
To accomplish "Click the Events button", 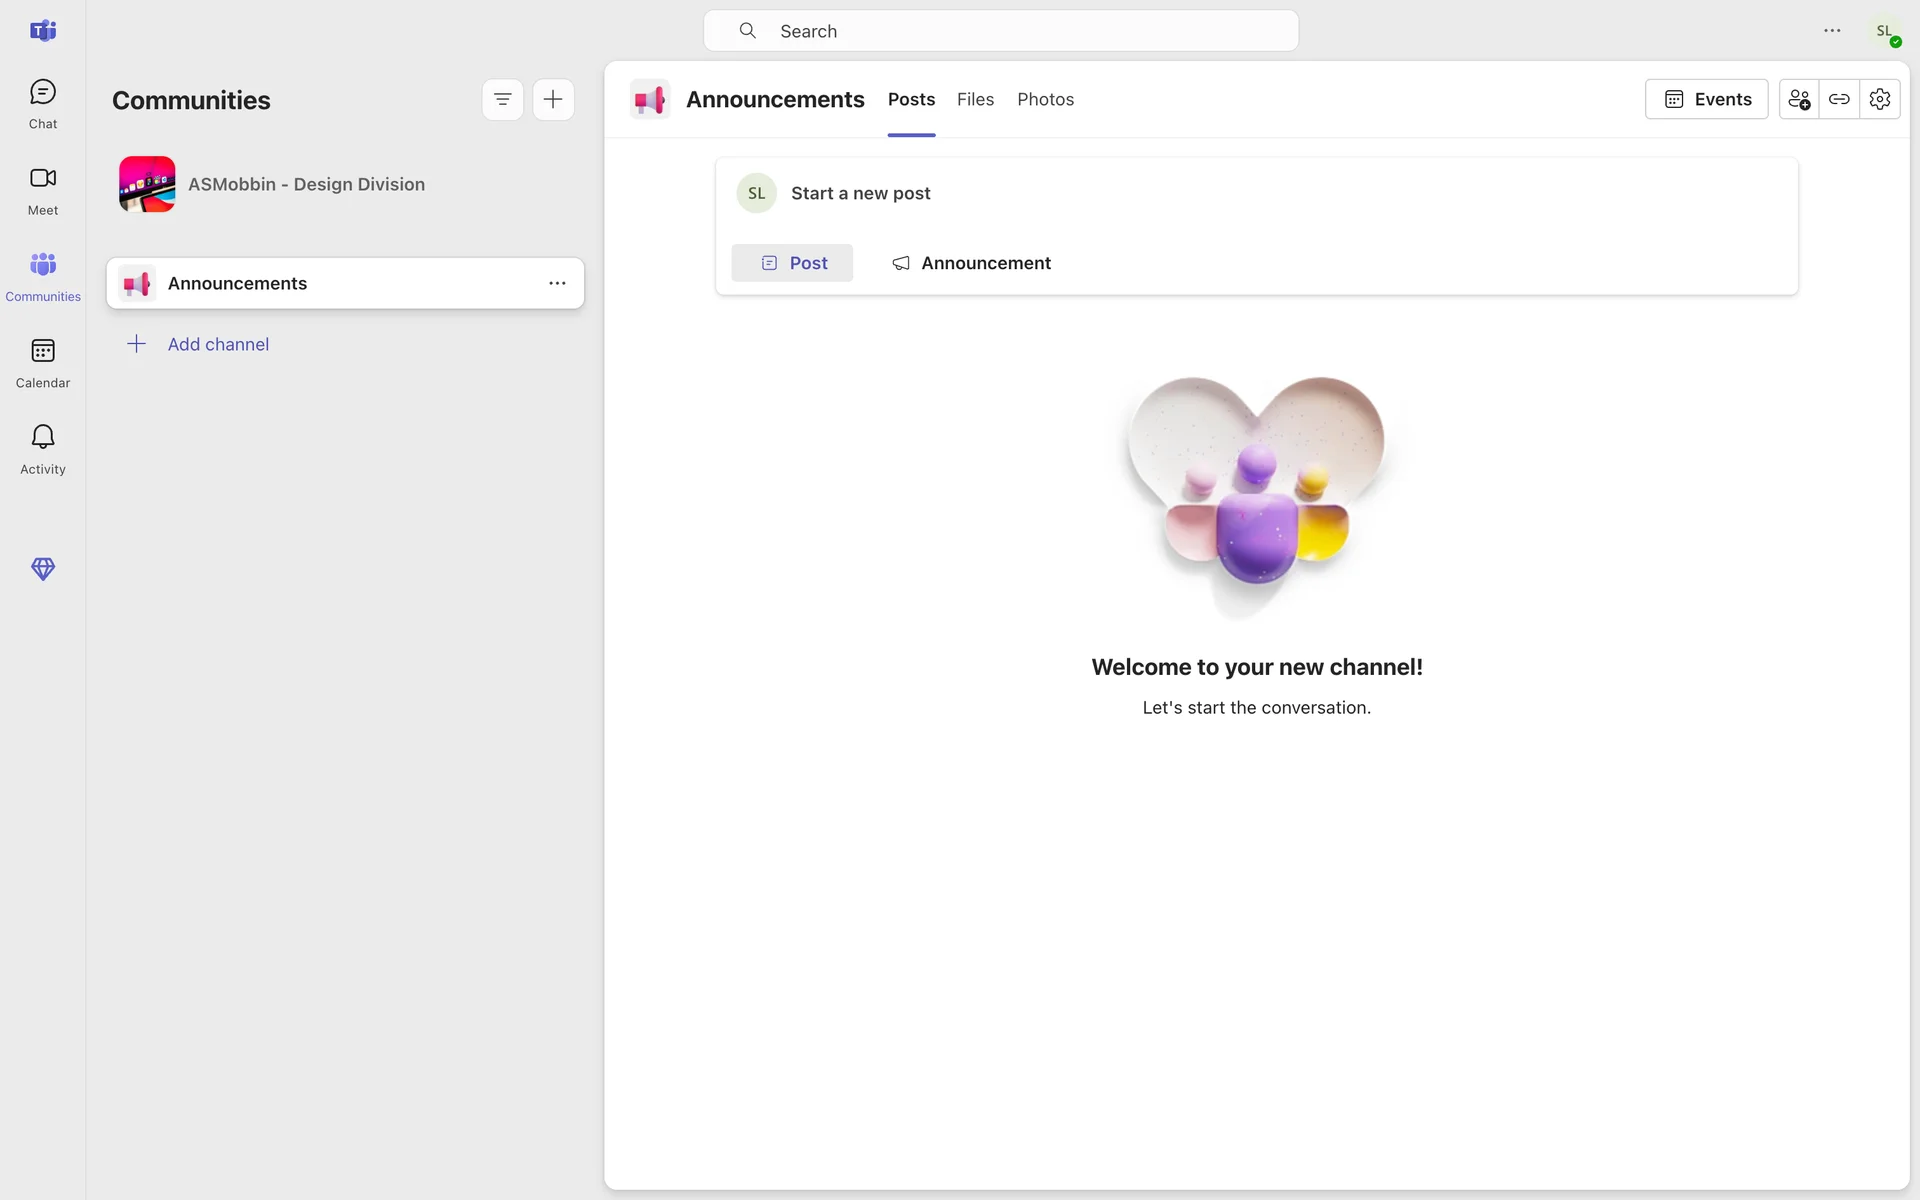I will click(1706, 99).
